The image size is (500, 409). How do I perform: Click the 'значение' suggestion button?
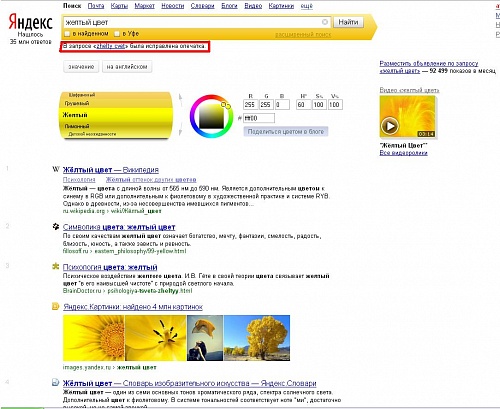coord(81,67)
